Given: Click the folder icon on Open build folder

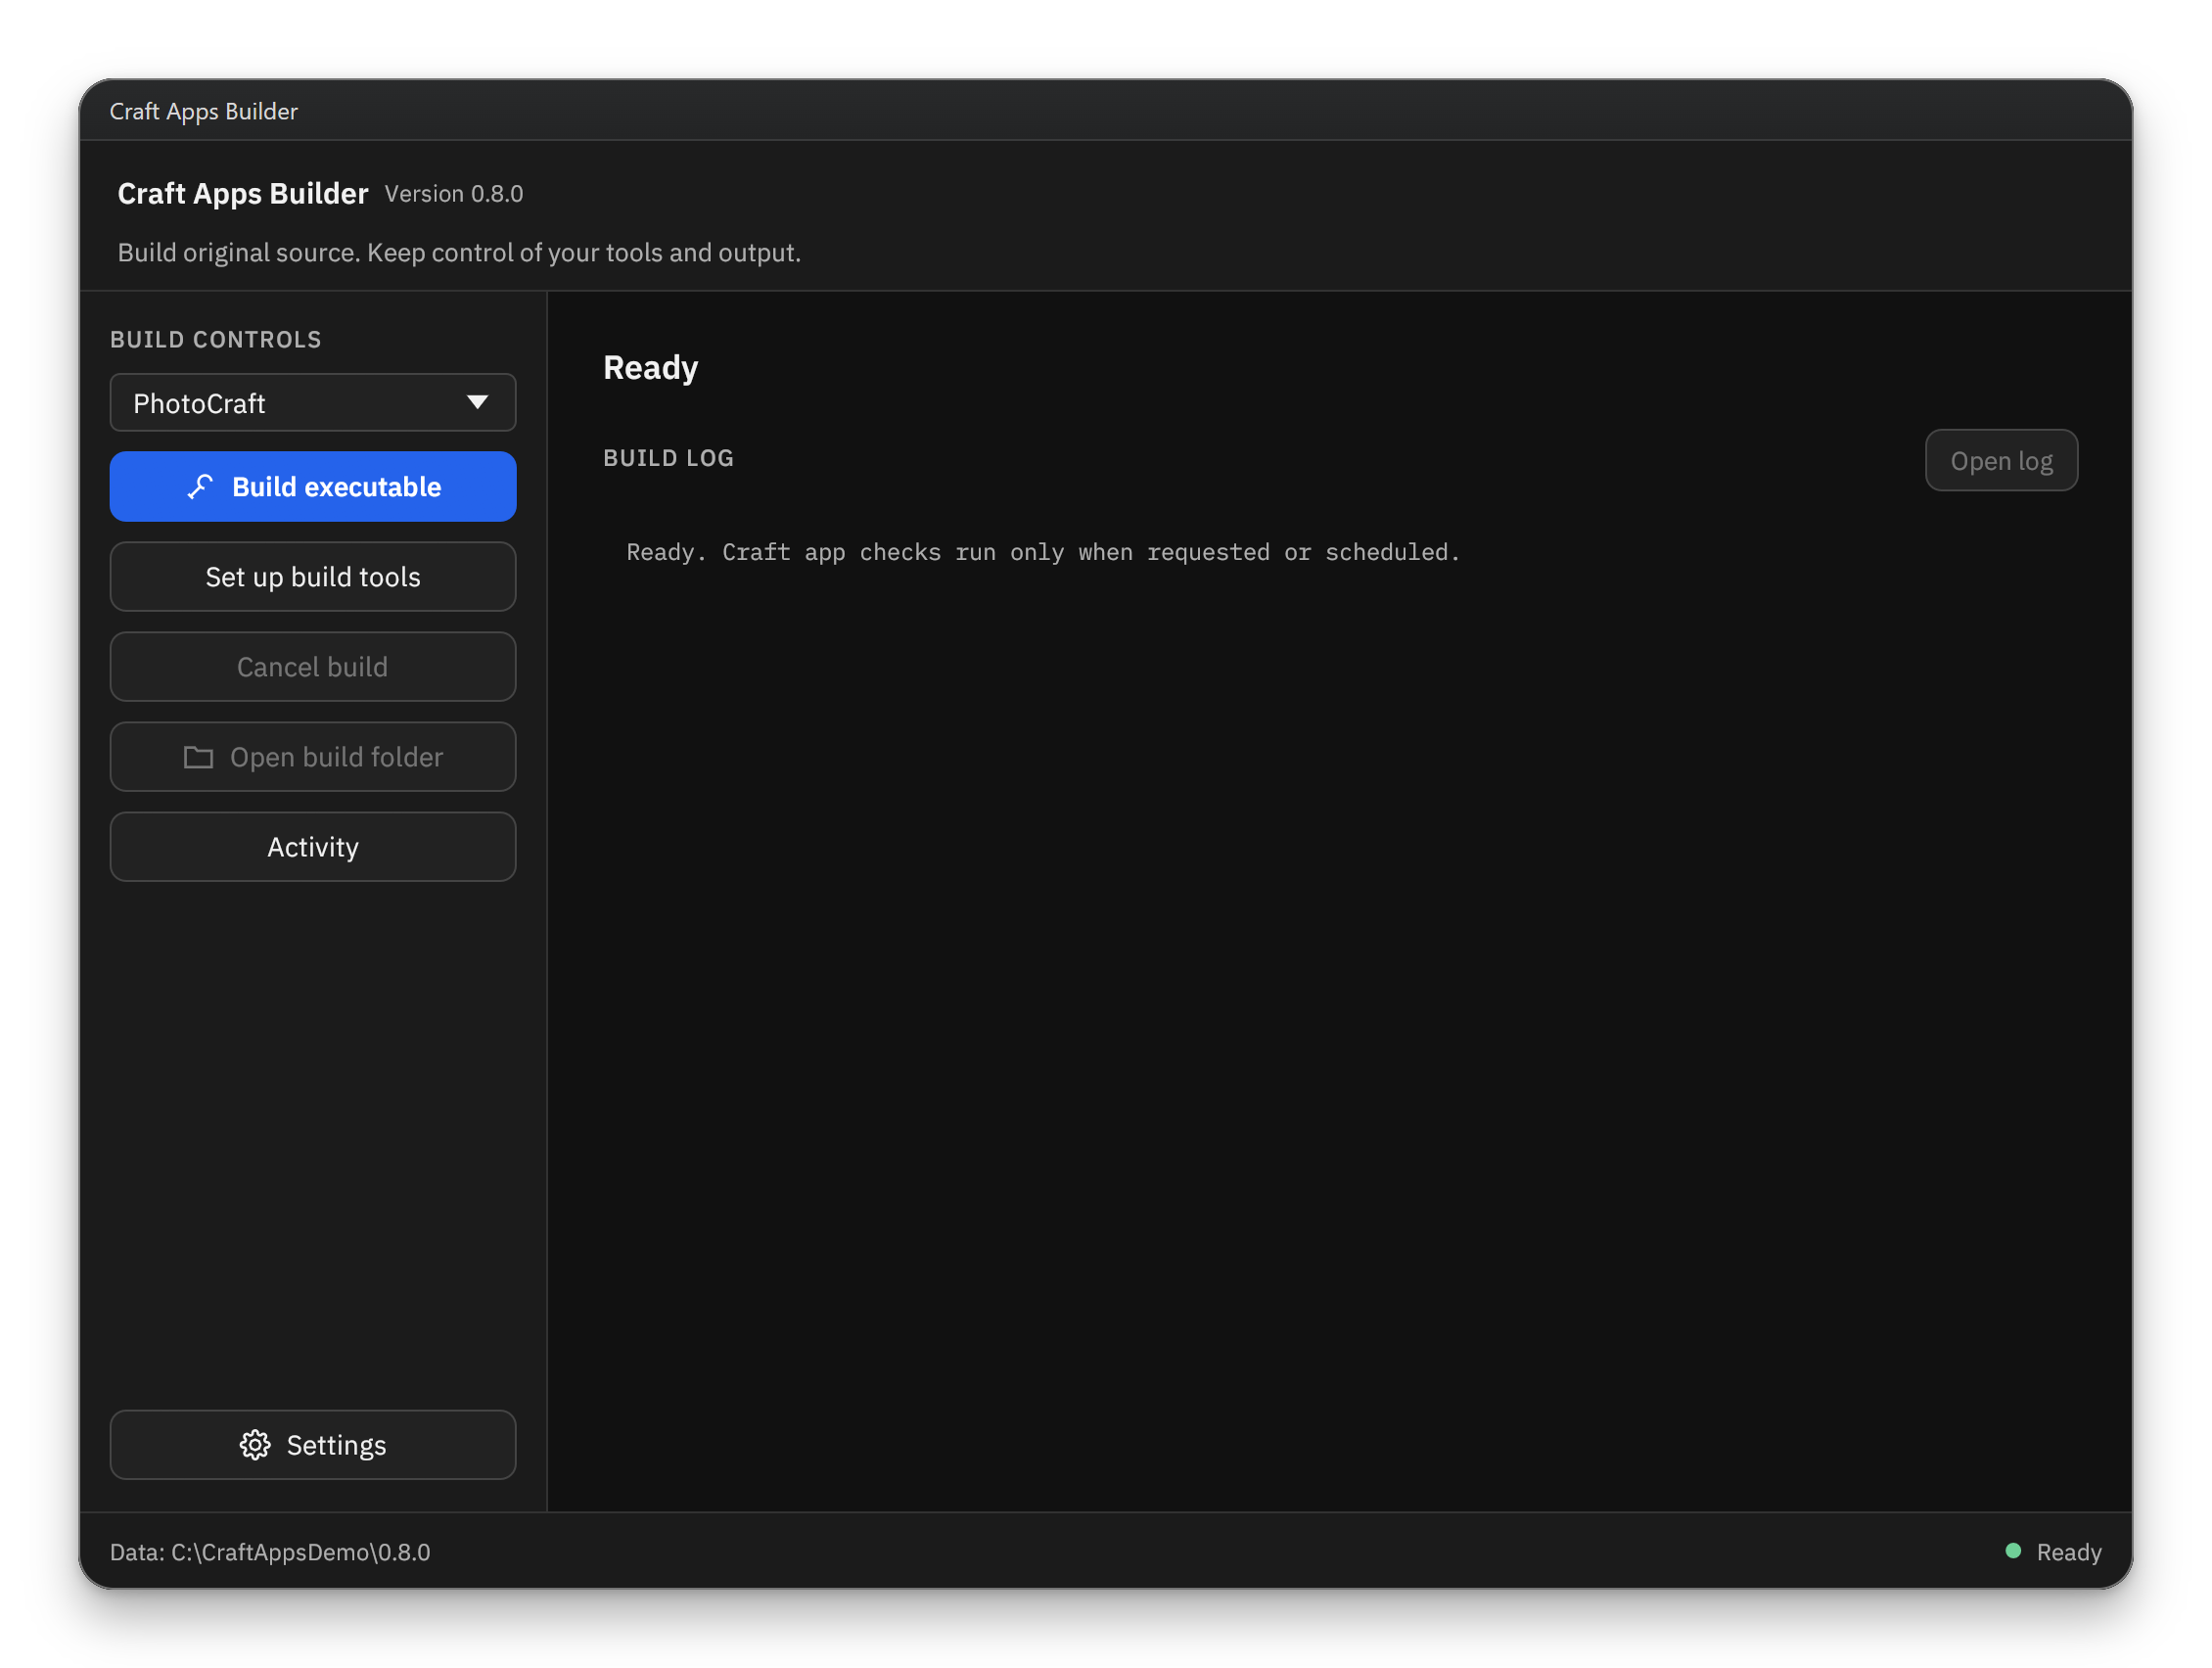Looking at the screenshot, I should tap(198, 757).
